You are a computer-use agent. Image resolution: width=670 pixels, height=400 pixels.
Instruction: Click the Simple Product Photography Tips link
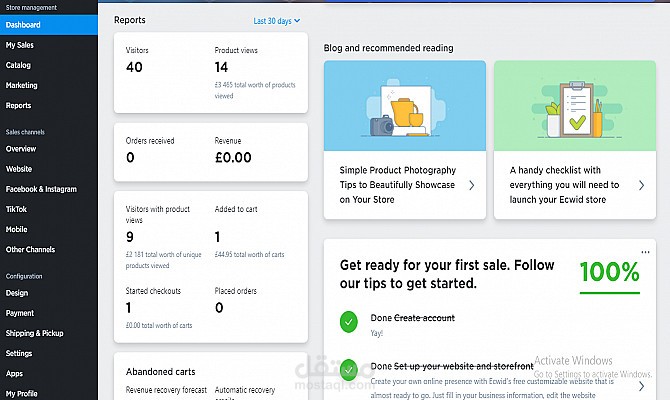click(x=398, y=185)
